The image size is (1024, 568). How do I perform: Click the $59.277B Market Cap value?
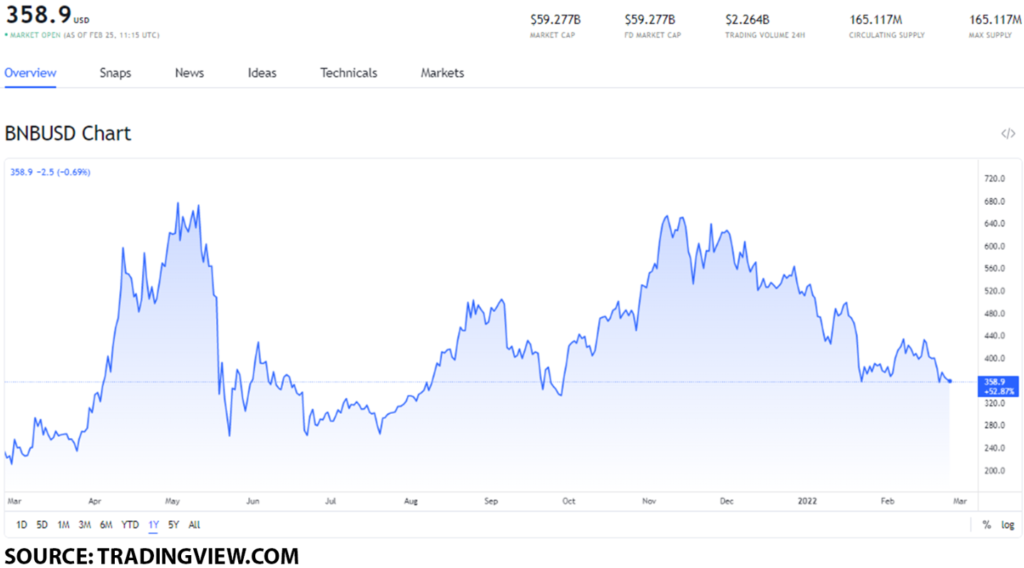(555, 20)
